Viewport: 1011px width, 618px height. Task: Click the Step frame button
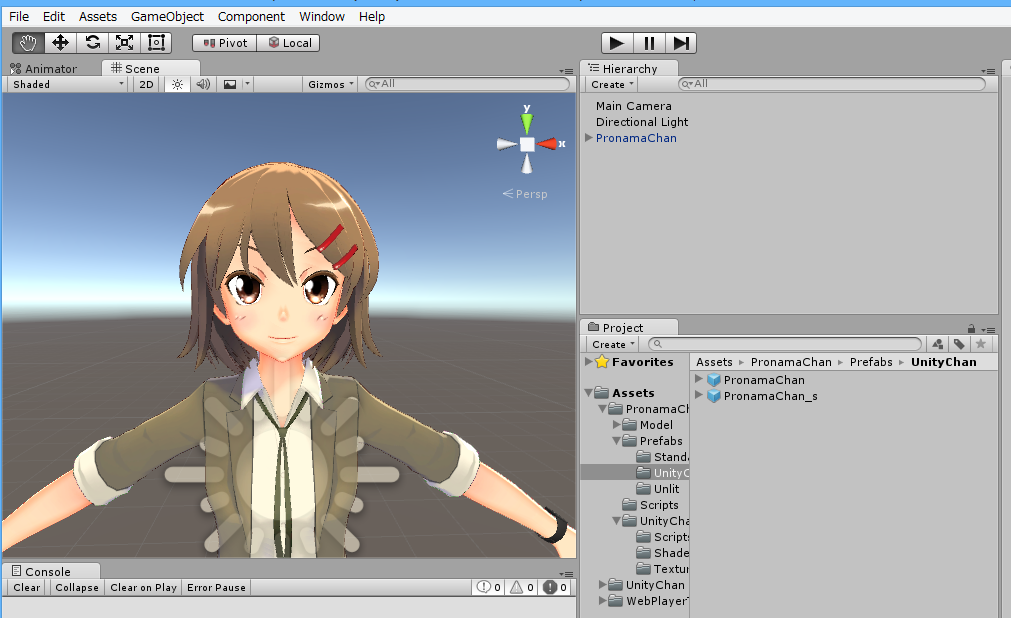click(x=681, y=43)
